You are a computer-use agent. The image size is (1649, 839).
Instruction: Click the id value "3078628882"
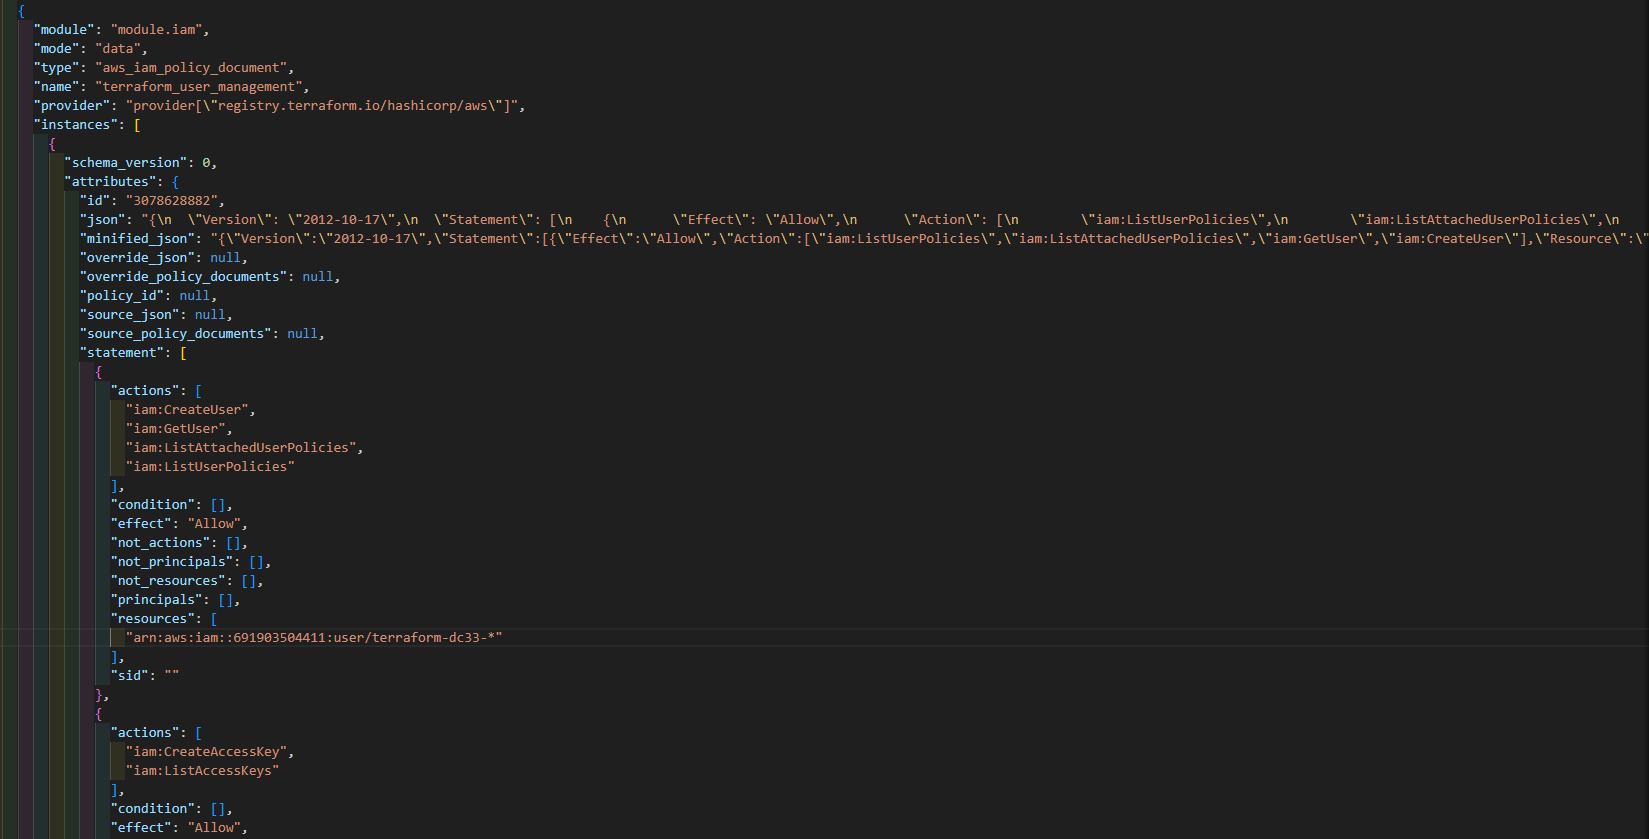coord(175,201)
